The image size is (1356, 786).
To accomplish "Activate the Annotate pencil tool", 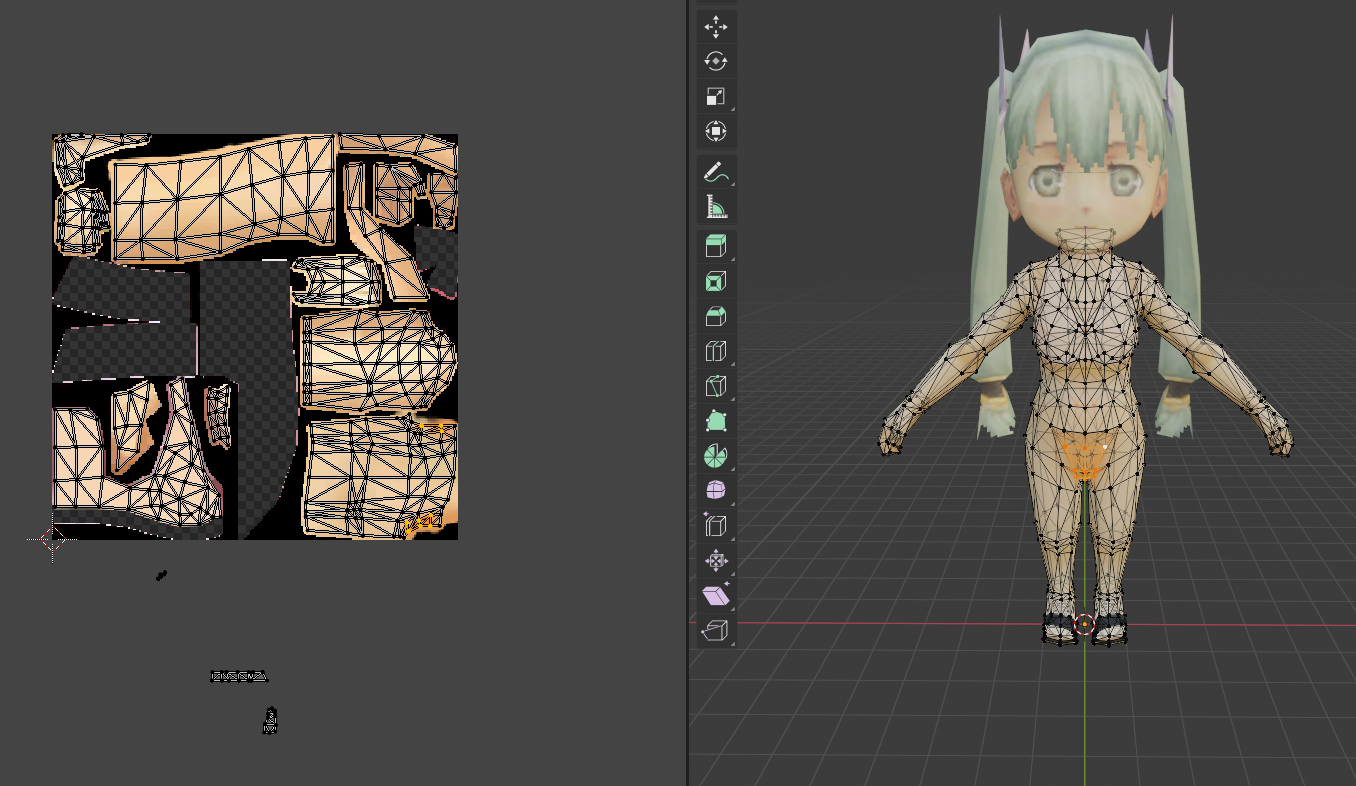I will tap(716, 172).
